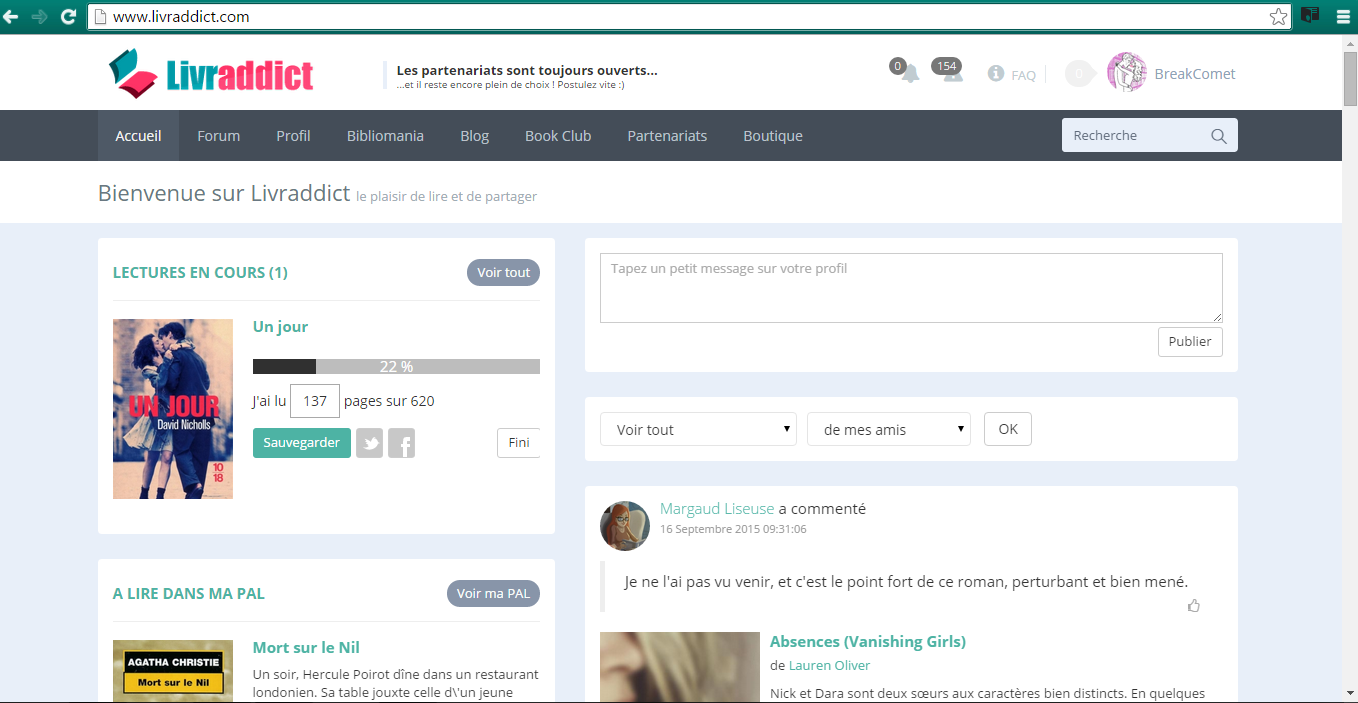Click the browser forward arrow
This screenshot has height=703, width=1358.
(x=40, y=16)
